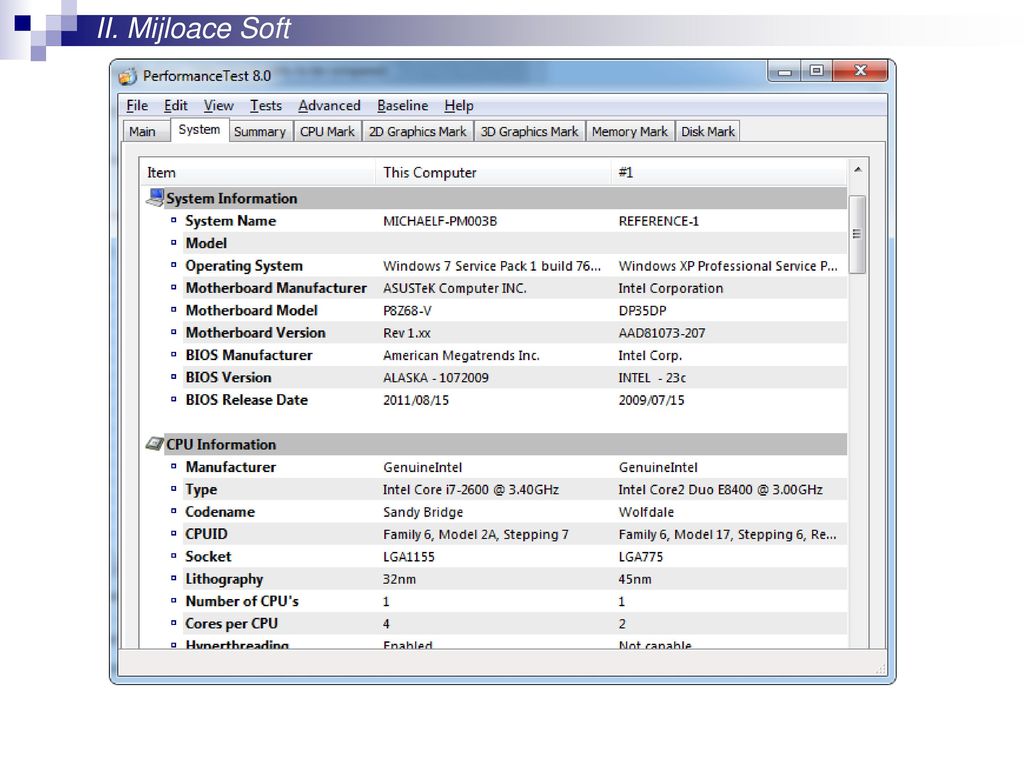Click the REFERENCE-1 baseline name
Screen dimensions: 1024x768
point(658,221)
